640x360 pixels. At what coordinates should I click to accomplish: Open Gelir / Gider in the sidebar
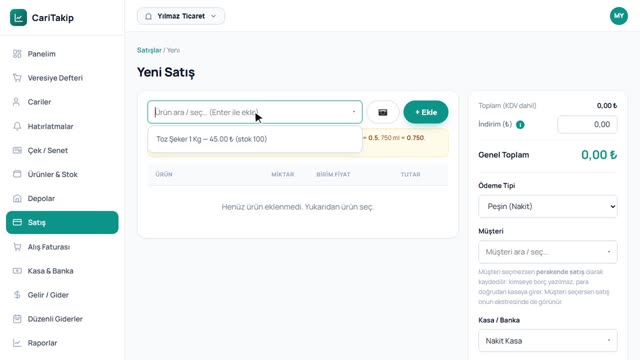(62, 295)
